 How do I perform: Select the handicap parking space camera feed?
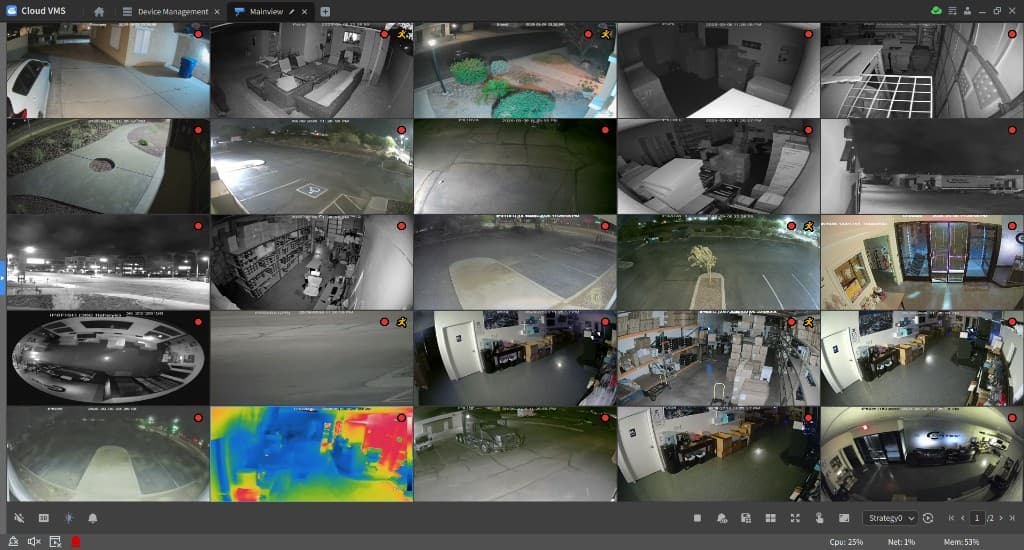coord(312,166)
